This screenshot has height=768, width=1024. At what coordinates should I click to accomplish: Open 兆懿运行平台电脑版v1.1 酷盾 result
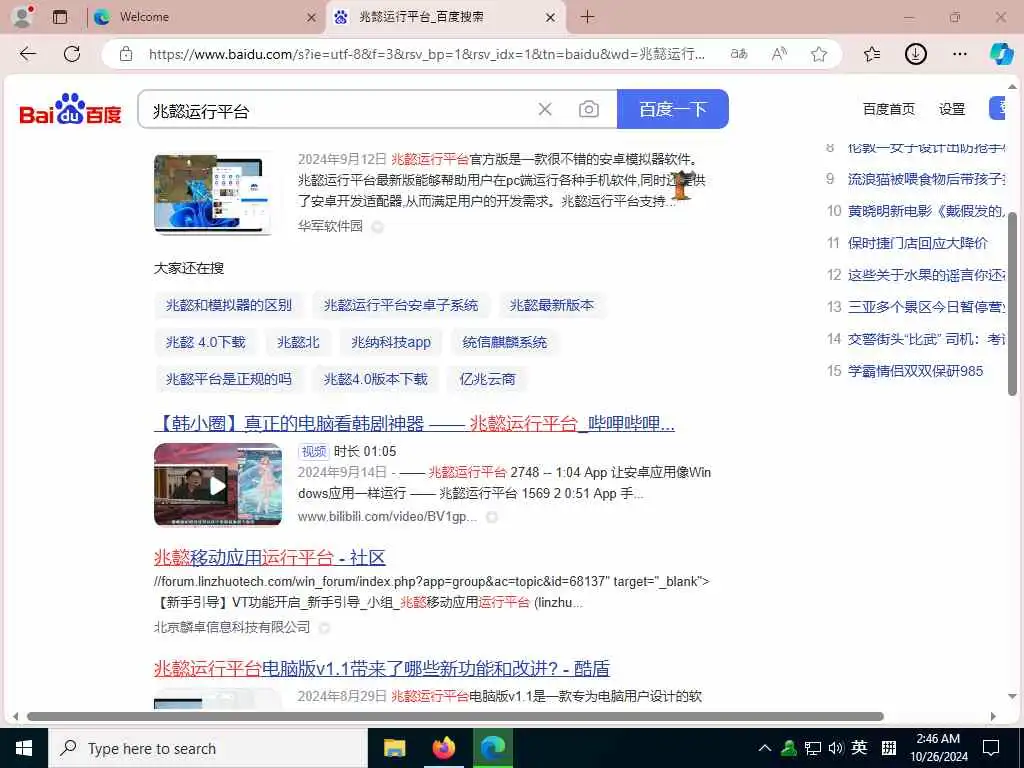pyautogui.click(x=382, y=668)
